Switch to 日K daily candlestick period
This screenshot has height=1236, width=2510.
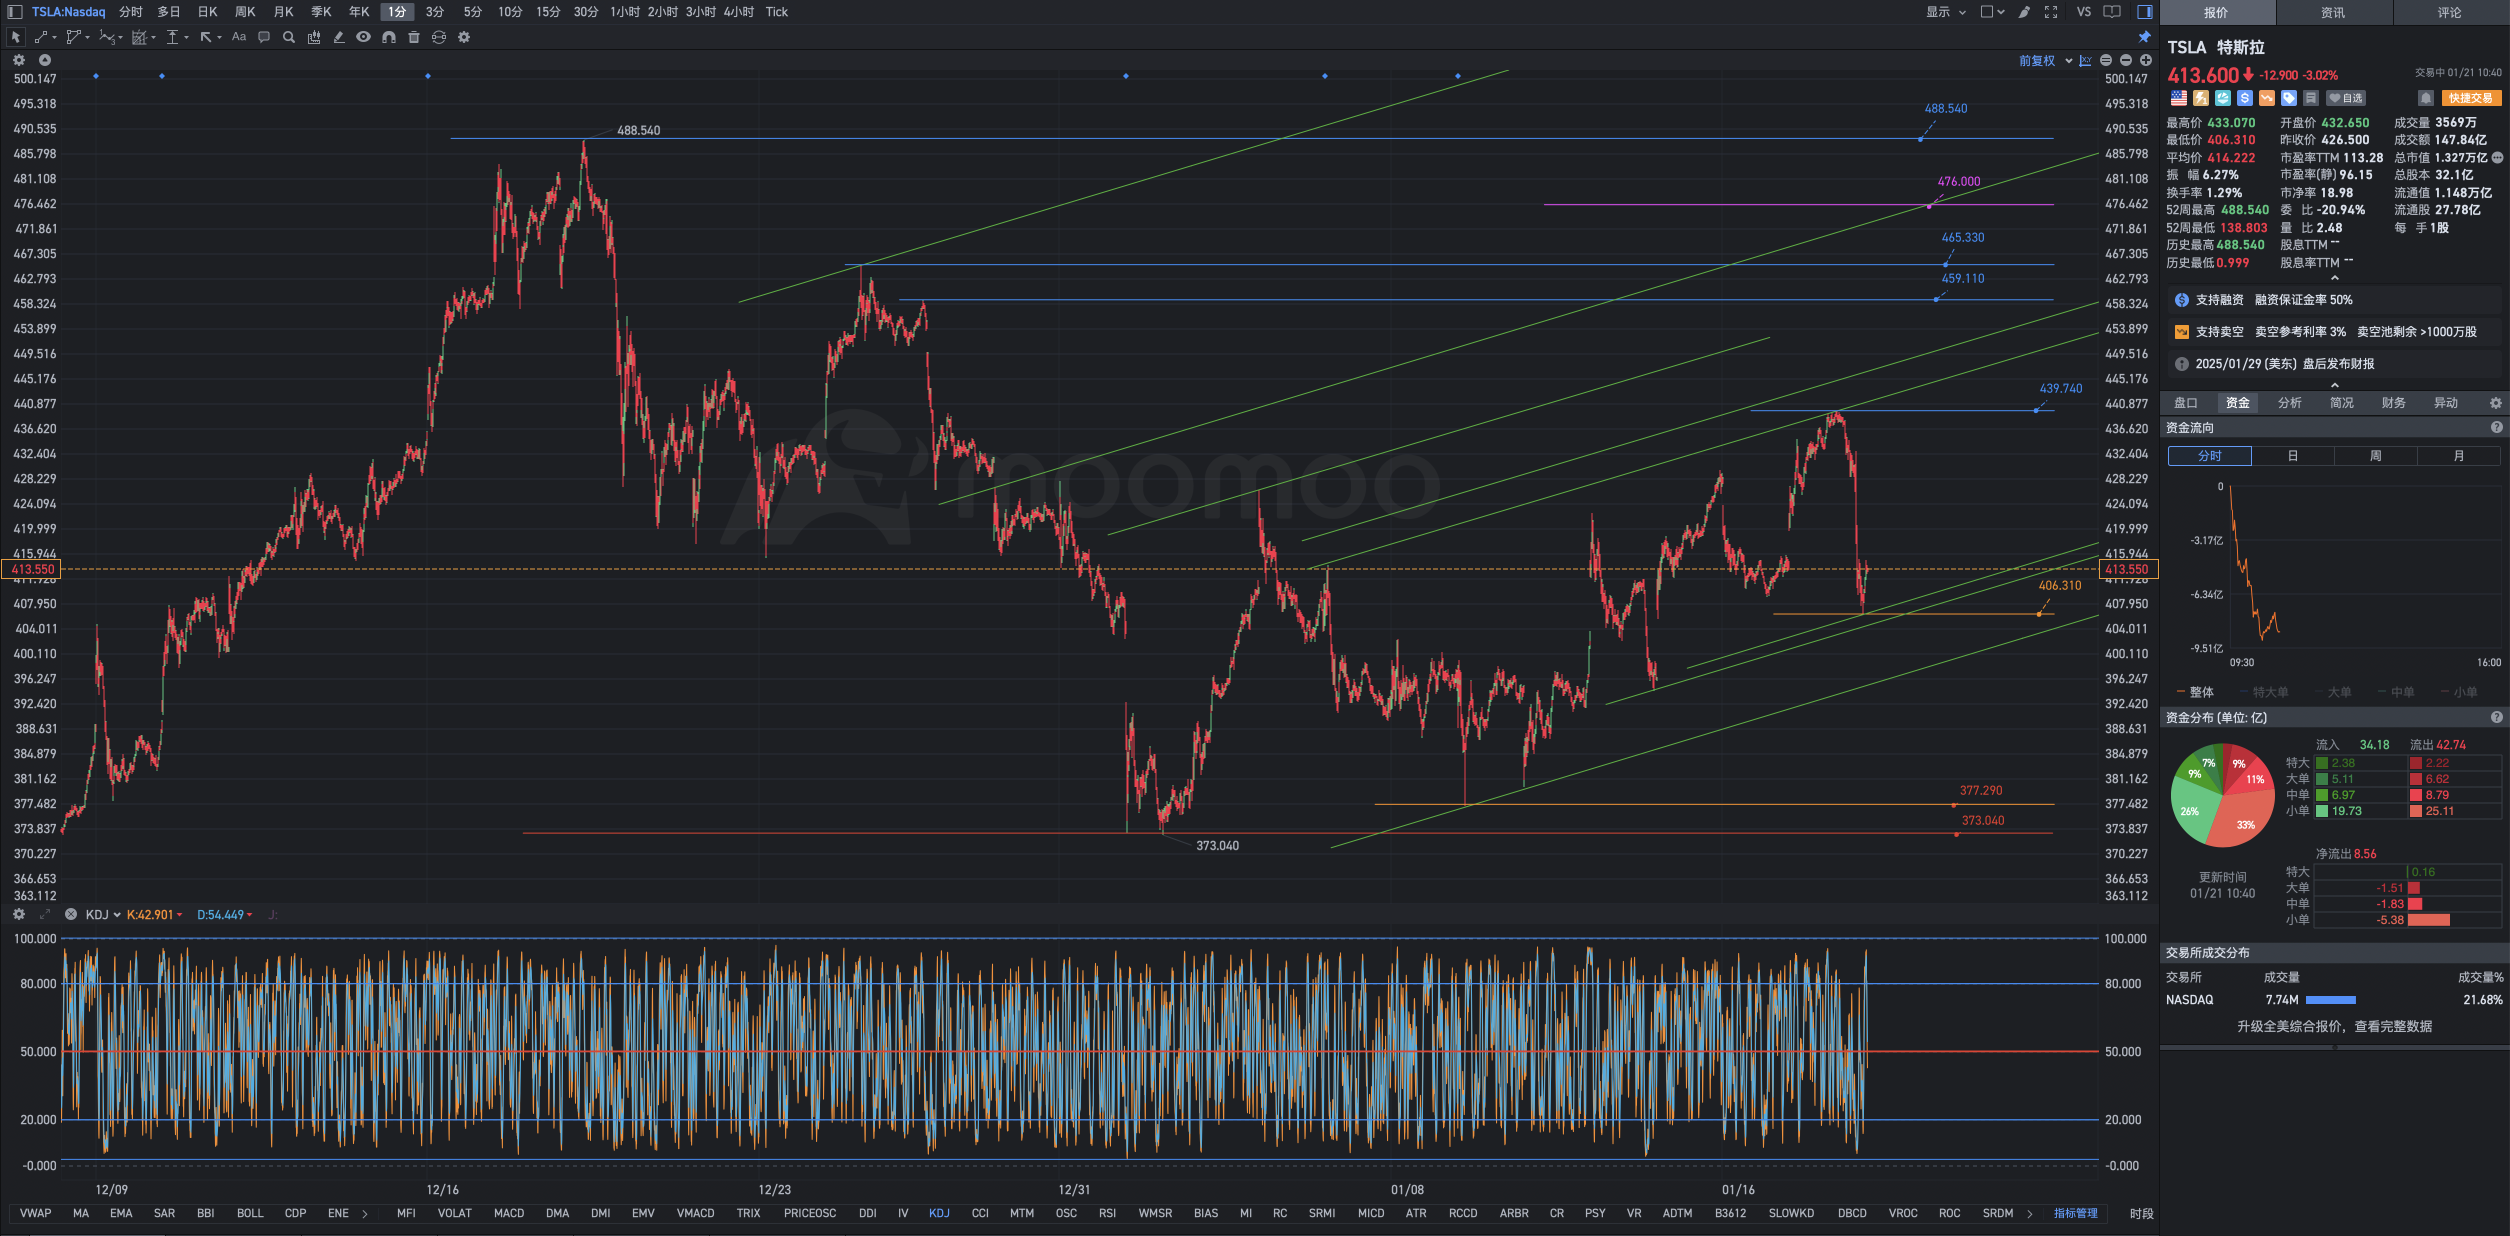[207, 12]
